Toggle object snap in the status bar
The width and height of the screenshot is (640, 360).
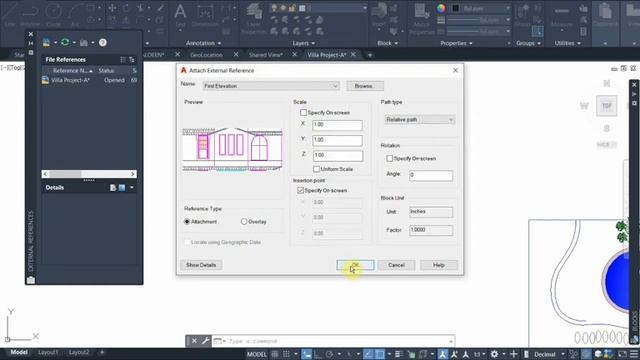click(x=380, y=354)
